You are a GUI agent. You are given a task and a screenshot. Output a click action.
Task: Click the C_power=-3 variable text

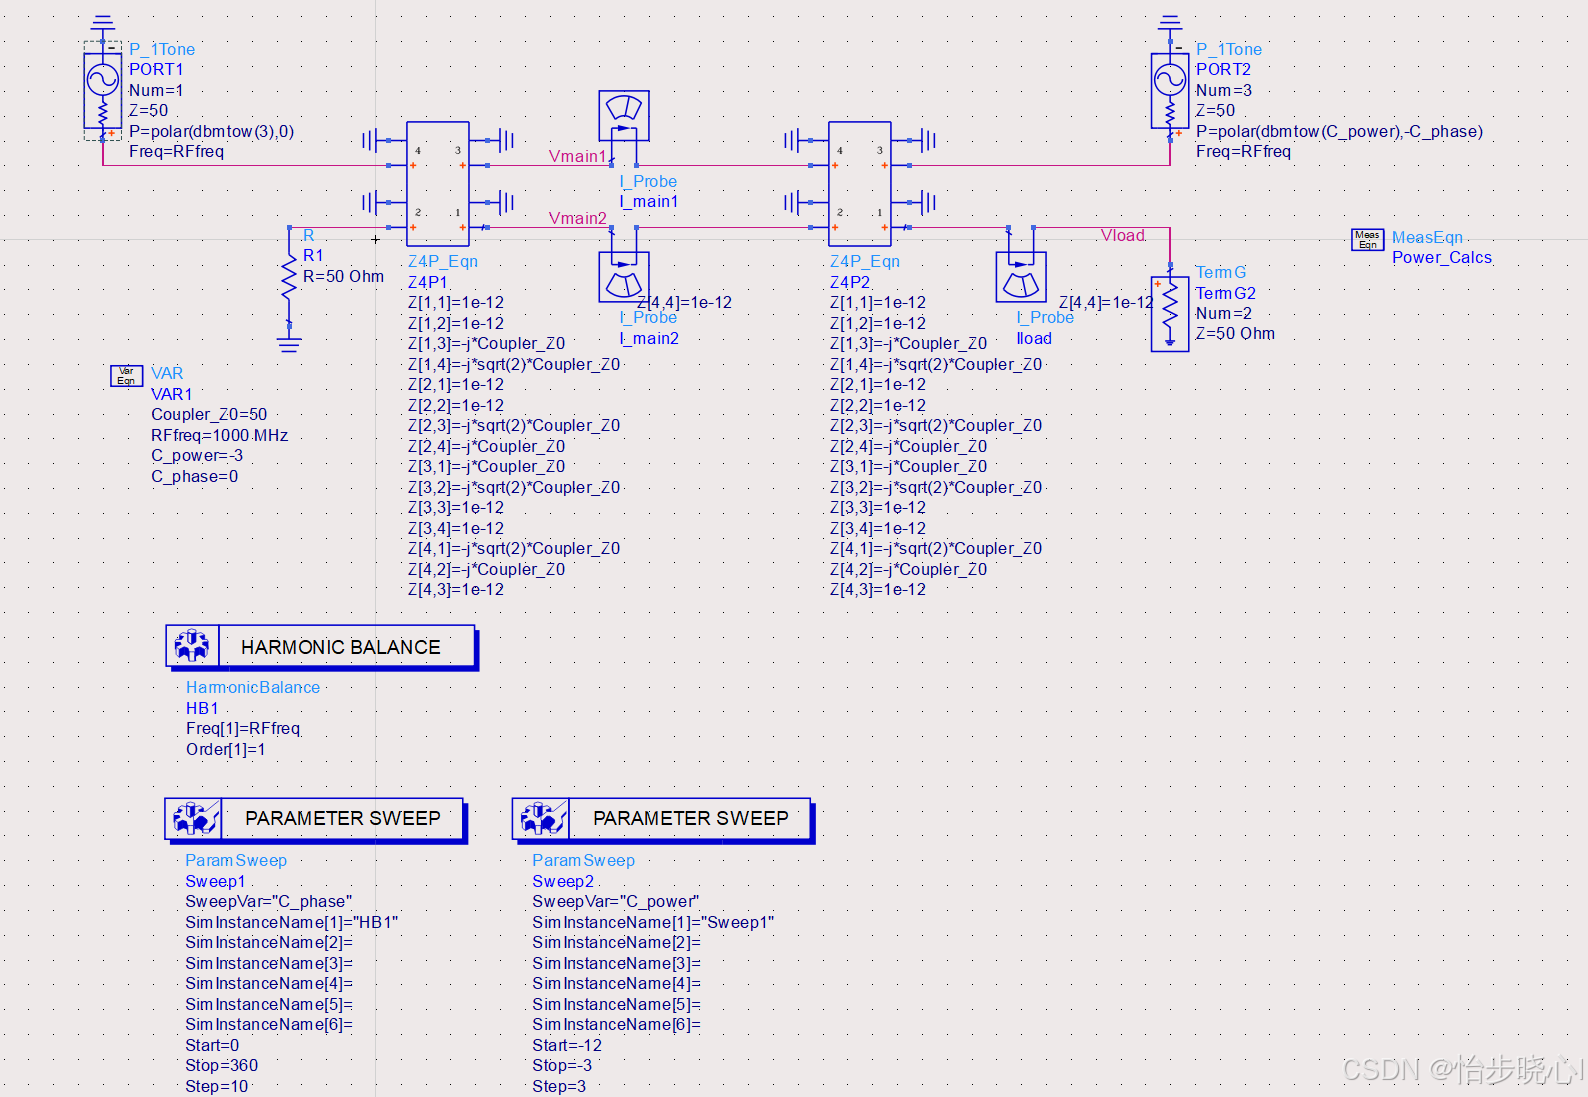point(197,456)
